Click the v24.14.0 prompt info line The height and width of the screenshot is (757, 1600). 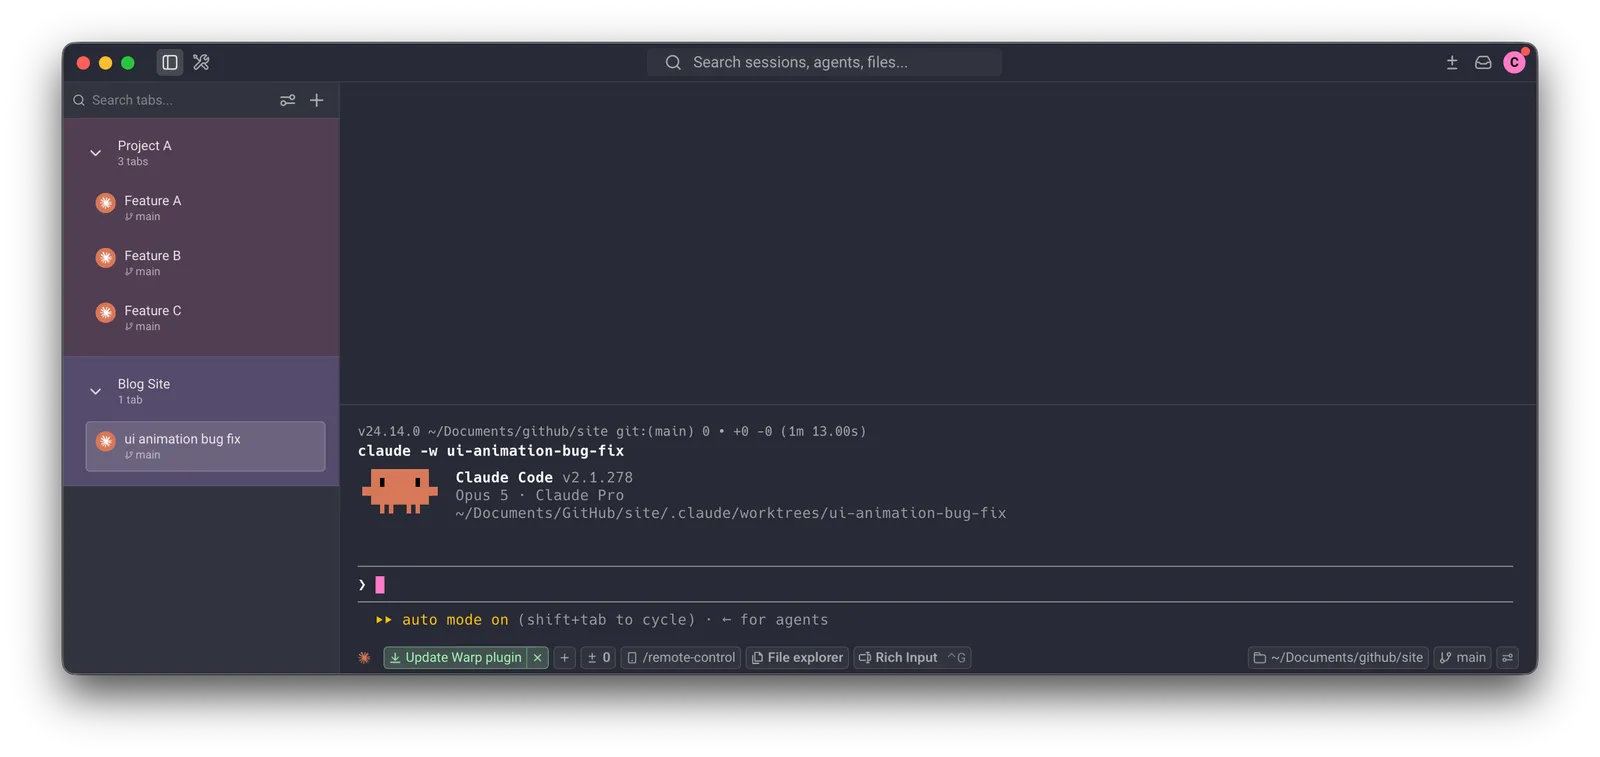tap(612, 431)
